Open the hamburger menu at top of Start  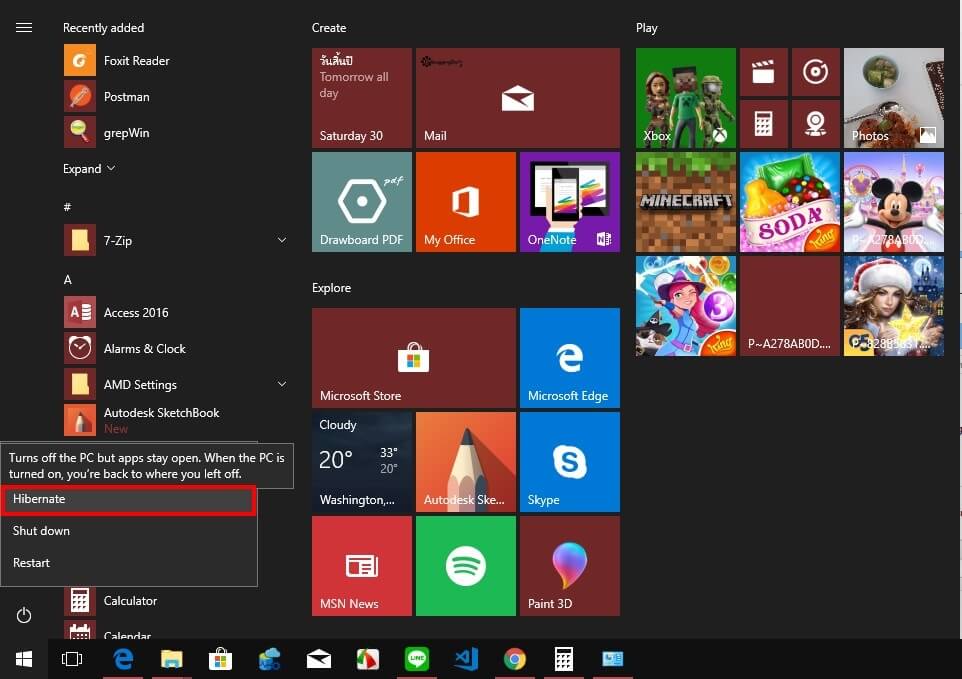tap(24, 28)
